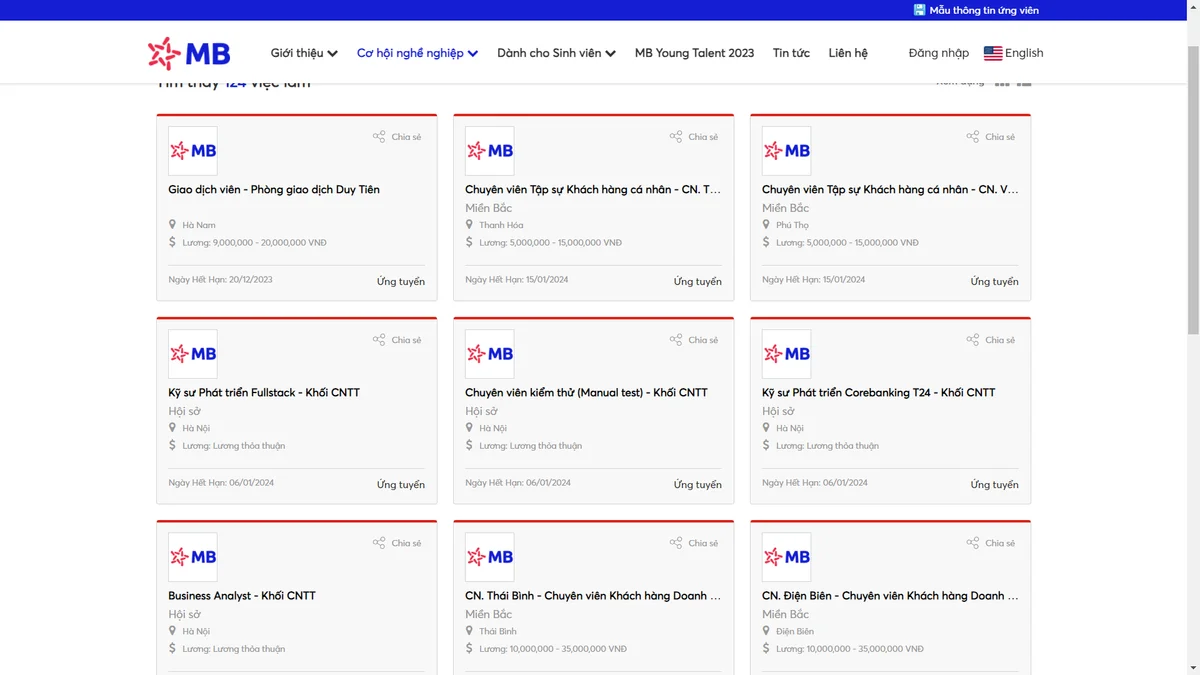The width and height of the screenshot is (1200, 675).
Task: Apply (Ứng tuyển) for Chuyên viên kiểm thử Manual test
Action: coord(698,485)
